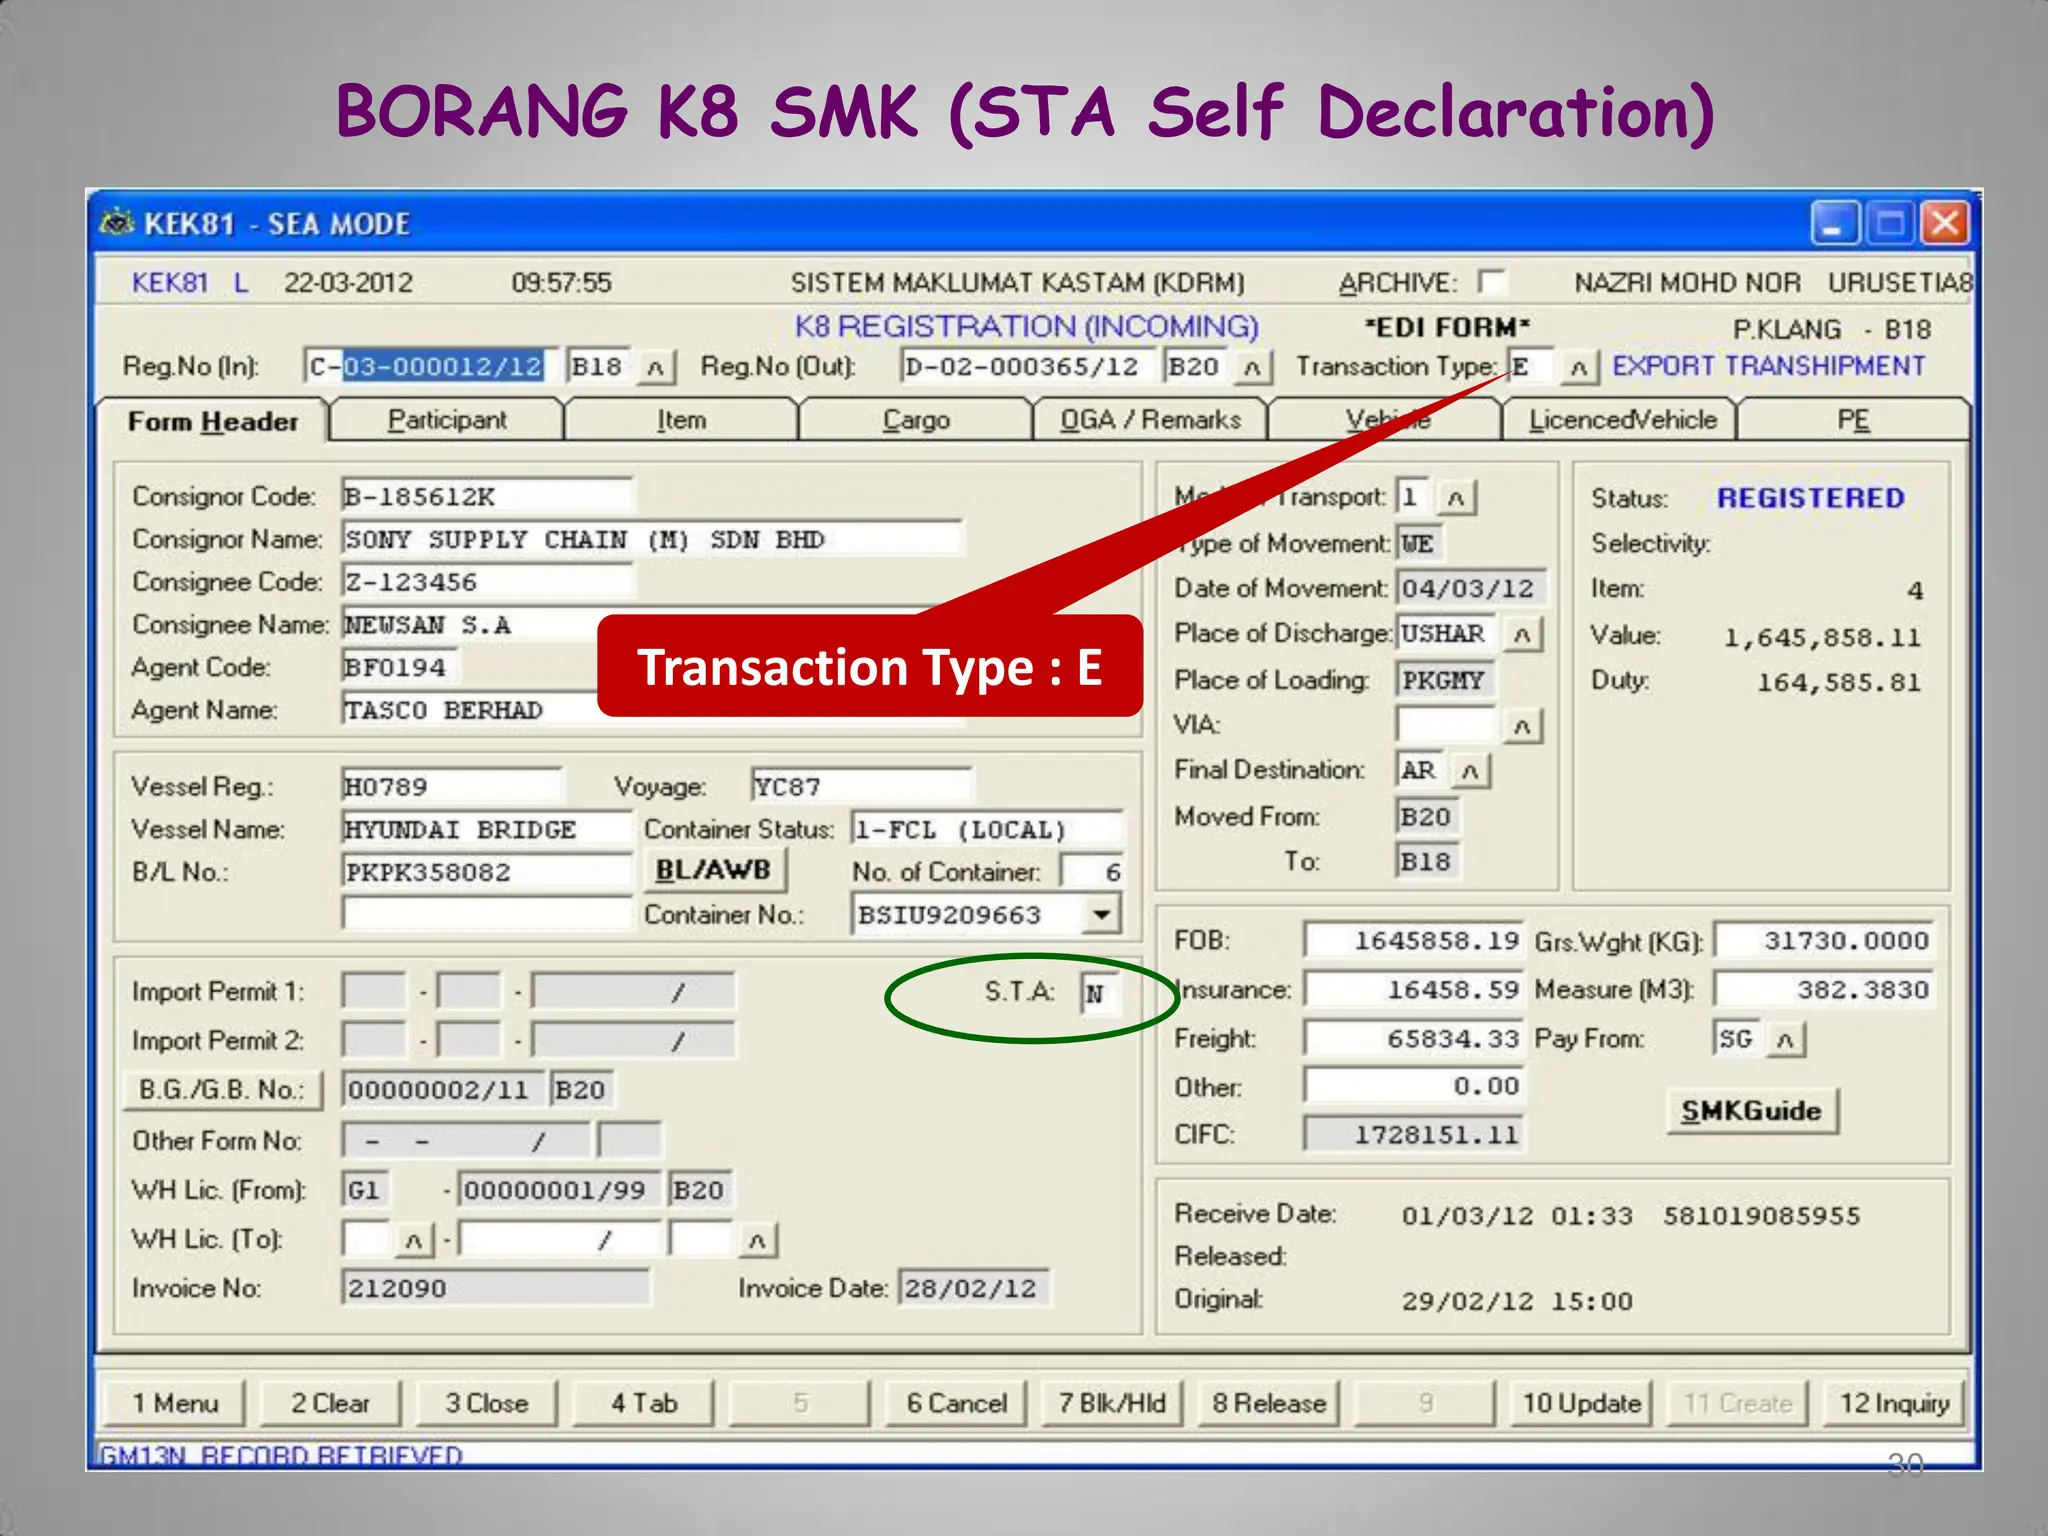Open Final Destination lookup arrow
Viewport: 2048px width, 1536px height.
click(x=1469, y=771)
